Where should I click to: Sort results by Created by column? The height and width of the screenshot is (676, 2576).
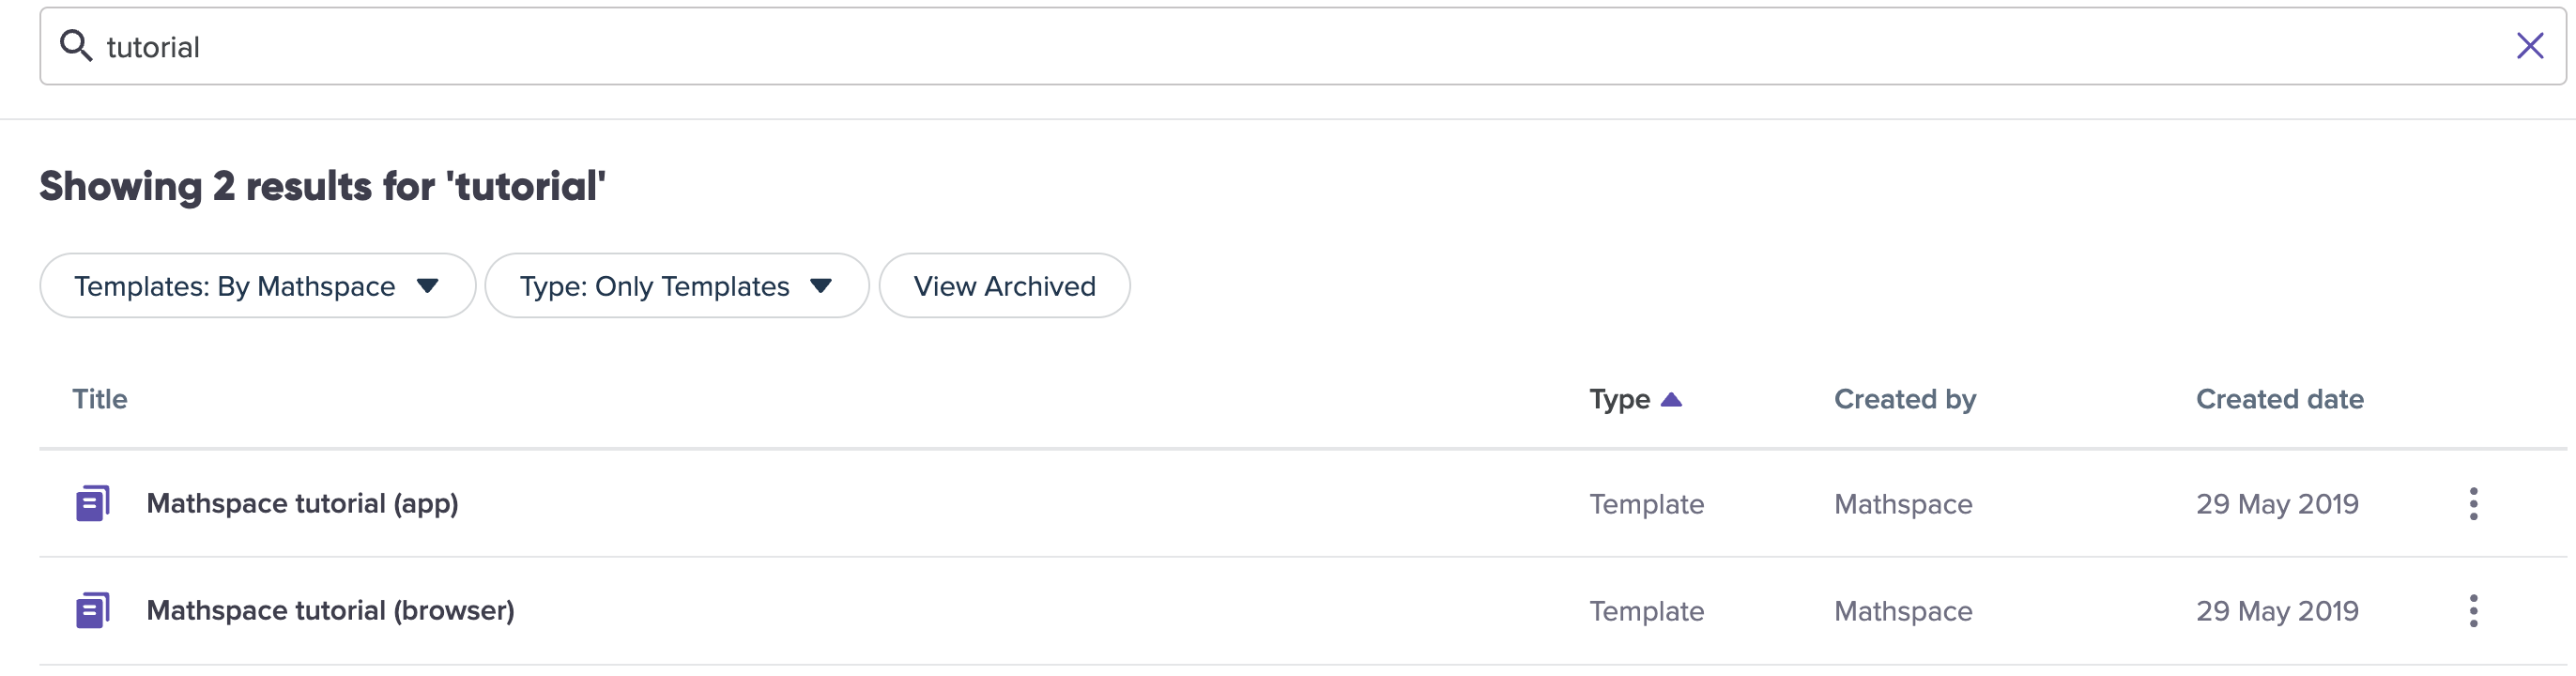coord(1904,399)
